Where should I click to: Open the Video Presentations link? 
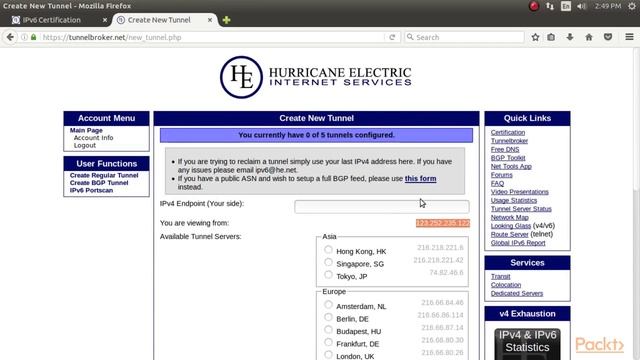pos(520,192)
